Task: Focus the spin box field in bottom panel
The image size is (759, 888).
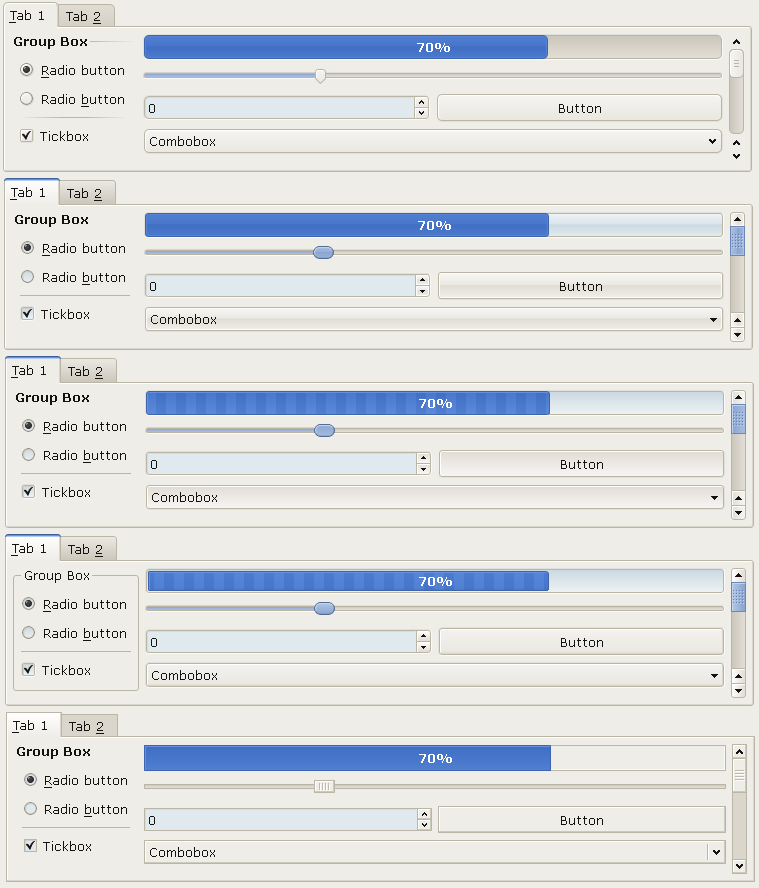Action: [x=282, y=819]
